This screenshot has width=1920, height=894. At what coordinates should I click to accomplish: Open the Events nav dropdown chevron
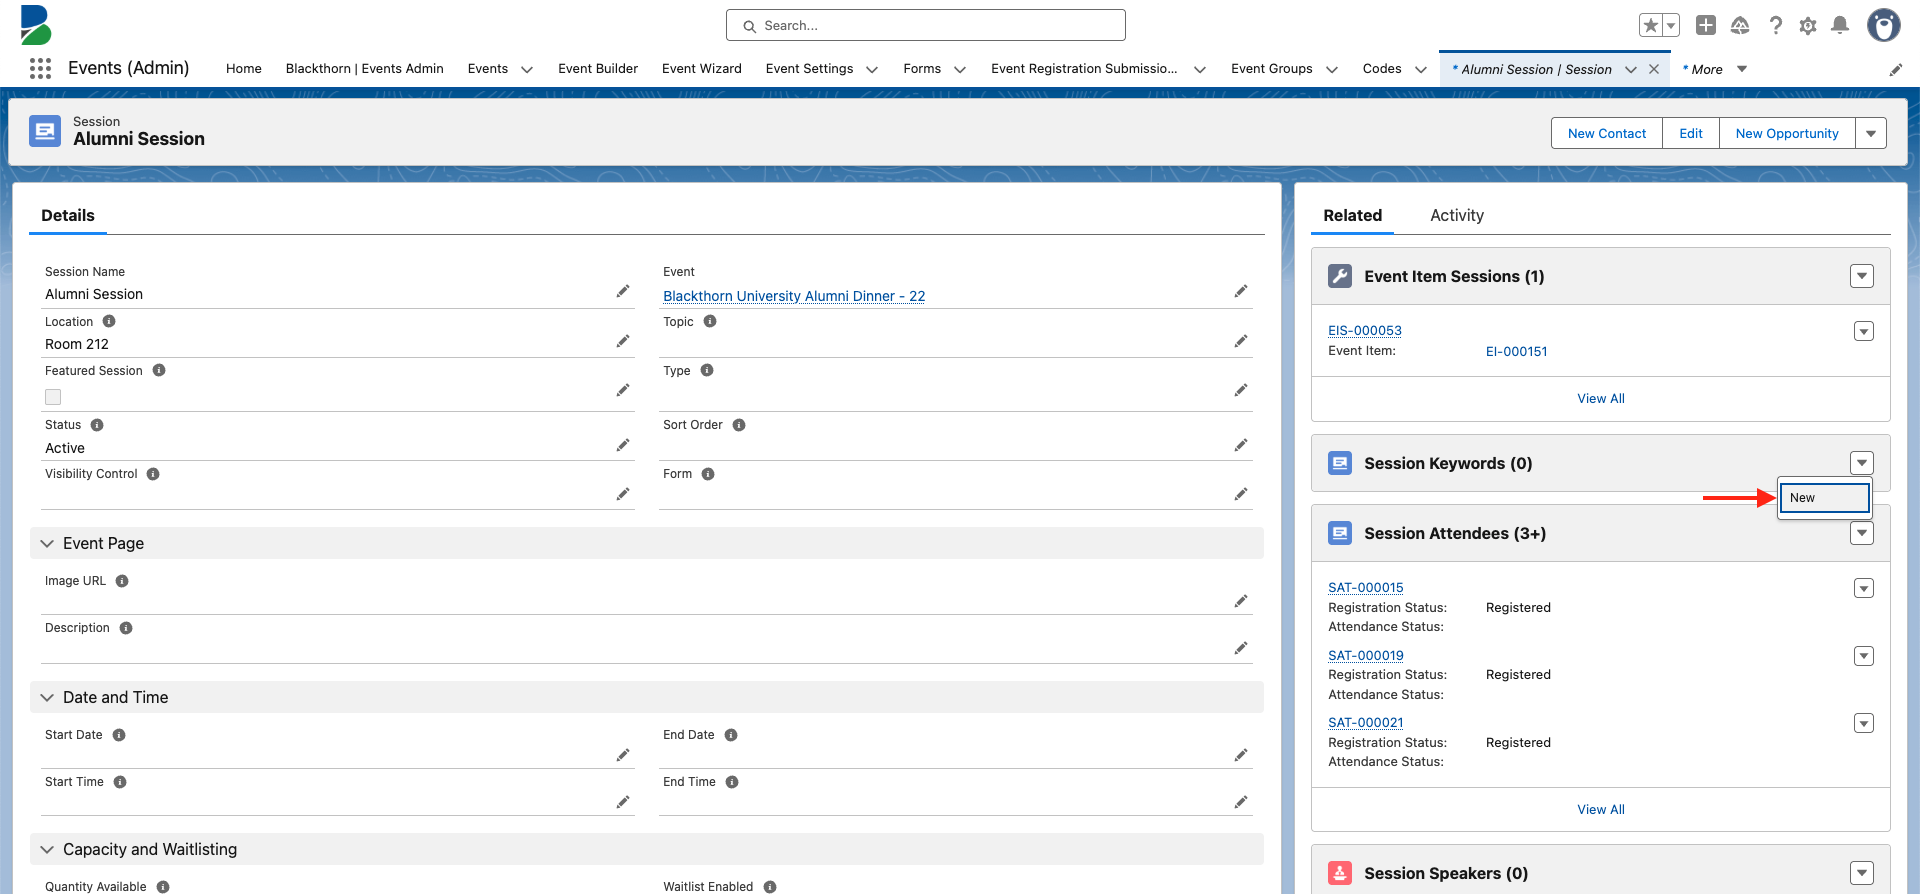527,69
